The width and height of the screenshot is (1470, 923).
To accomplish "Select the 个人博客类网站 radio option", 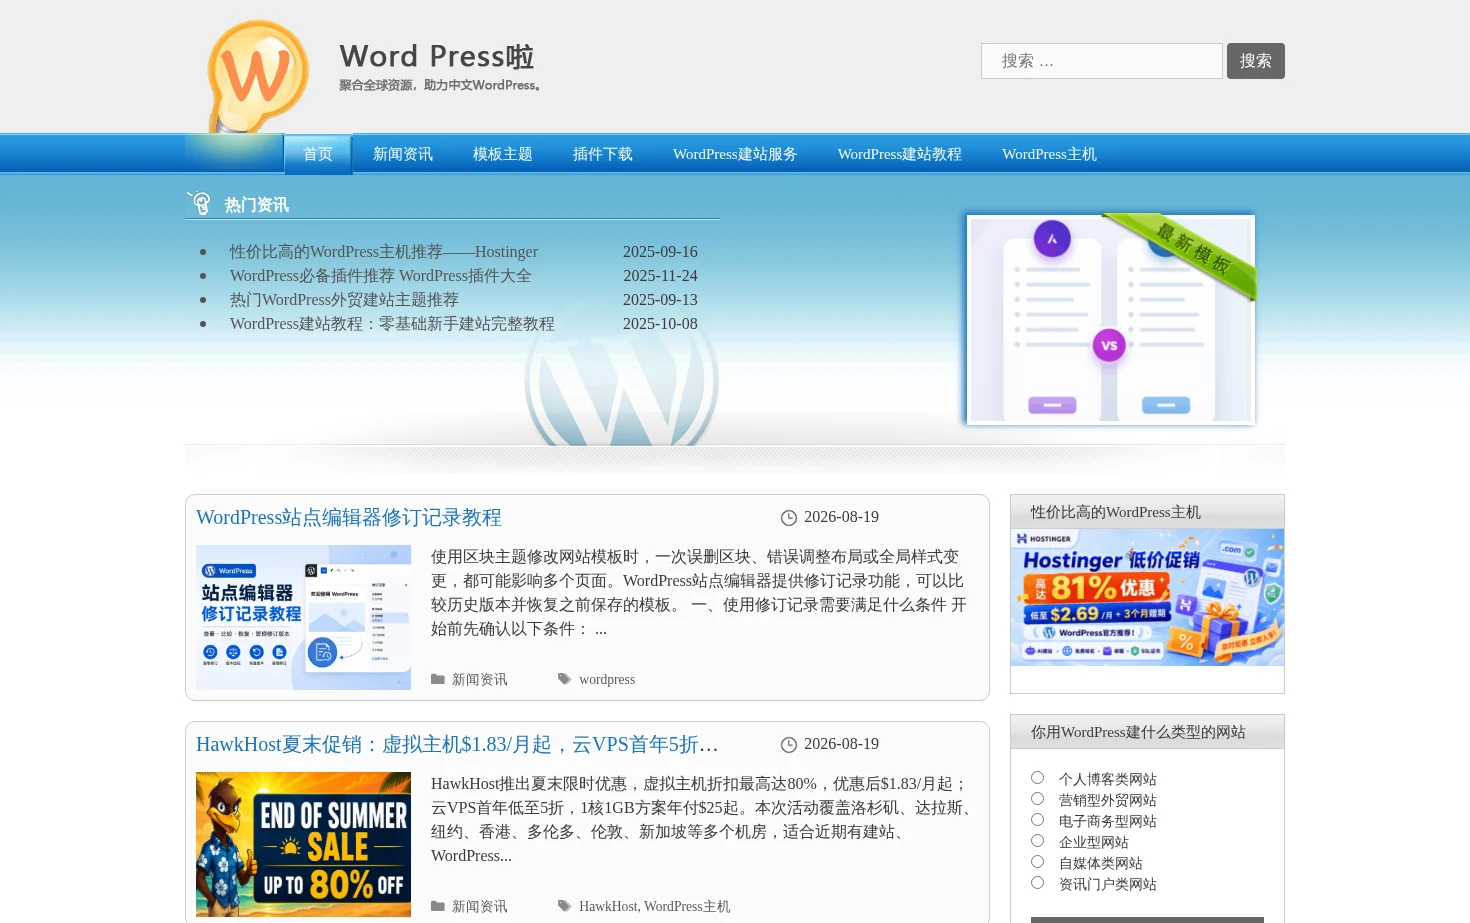I will point(1037,778).
